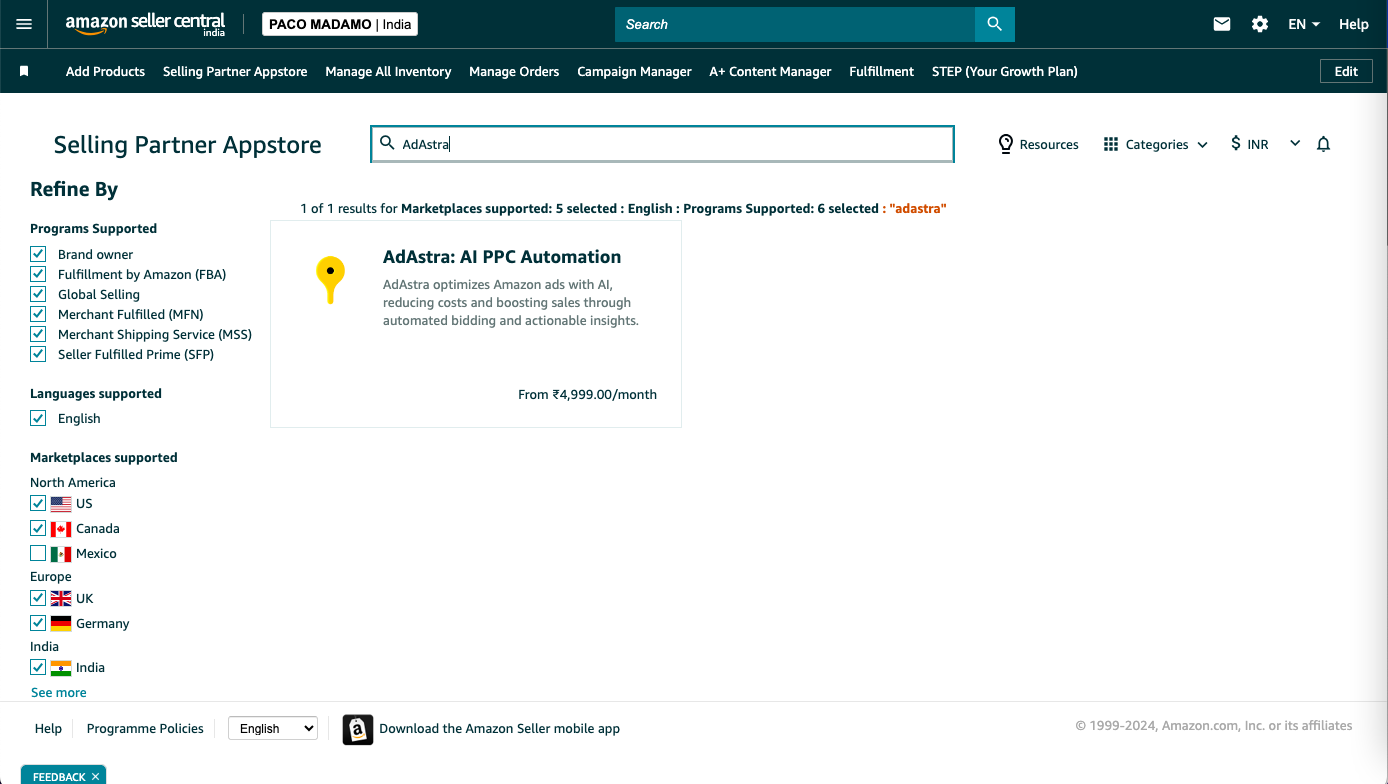Click the Amazon Seller Central logo
The height and width of the screenshot is (784, 1388).
coord(146,24)
